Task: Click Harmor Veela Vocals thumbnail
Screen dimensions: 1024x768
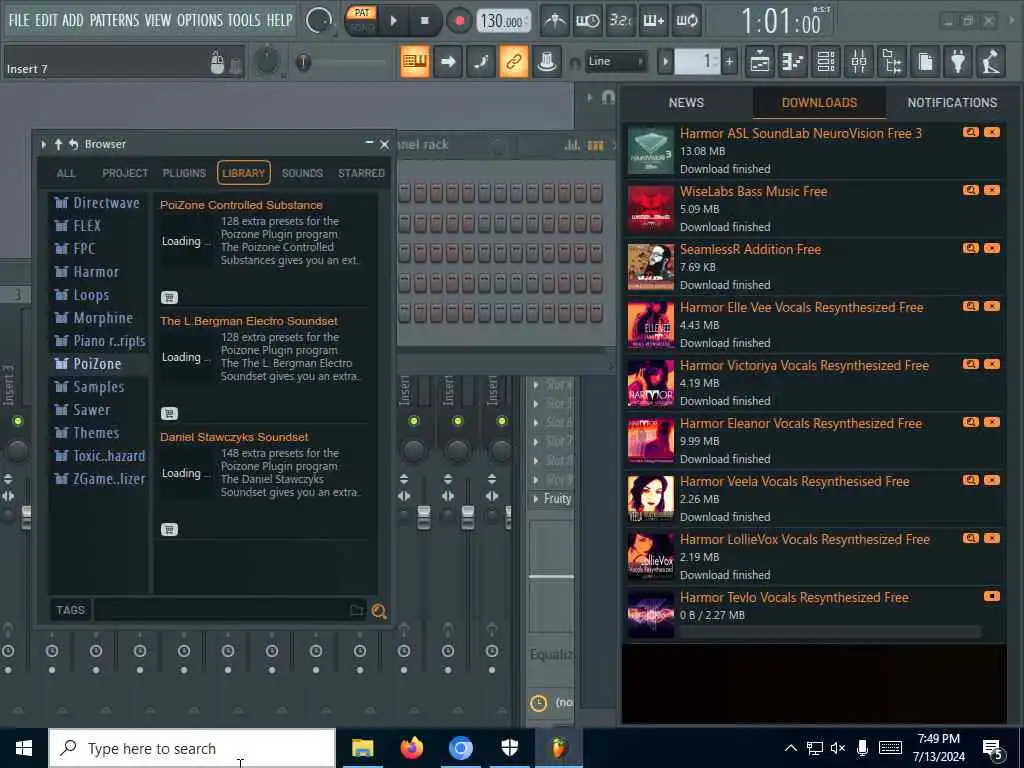Action: (x=650, y=498)
